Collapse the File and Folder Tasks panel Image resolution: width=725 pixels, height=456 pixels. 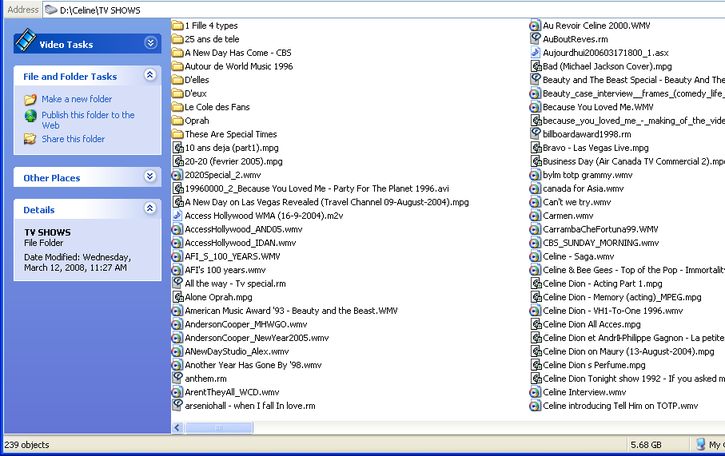[x=150, y=75]
